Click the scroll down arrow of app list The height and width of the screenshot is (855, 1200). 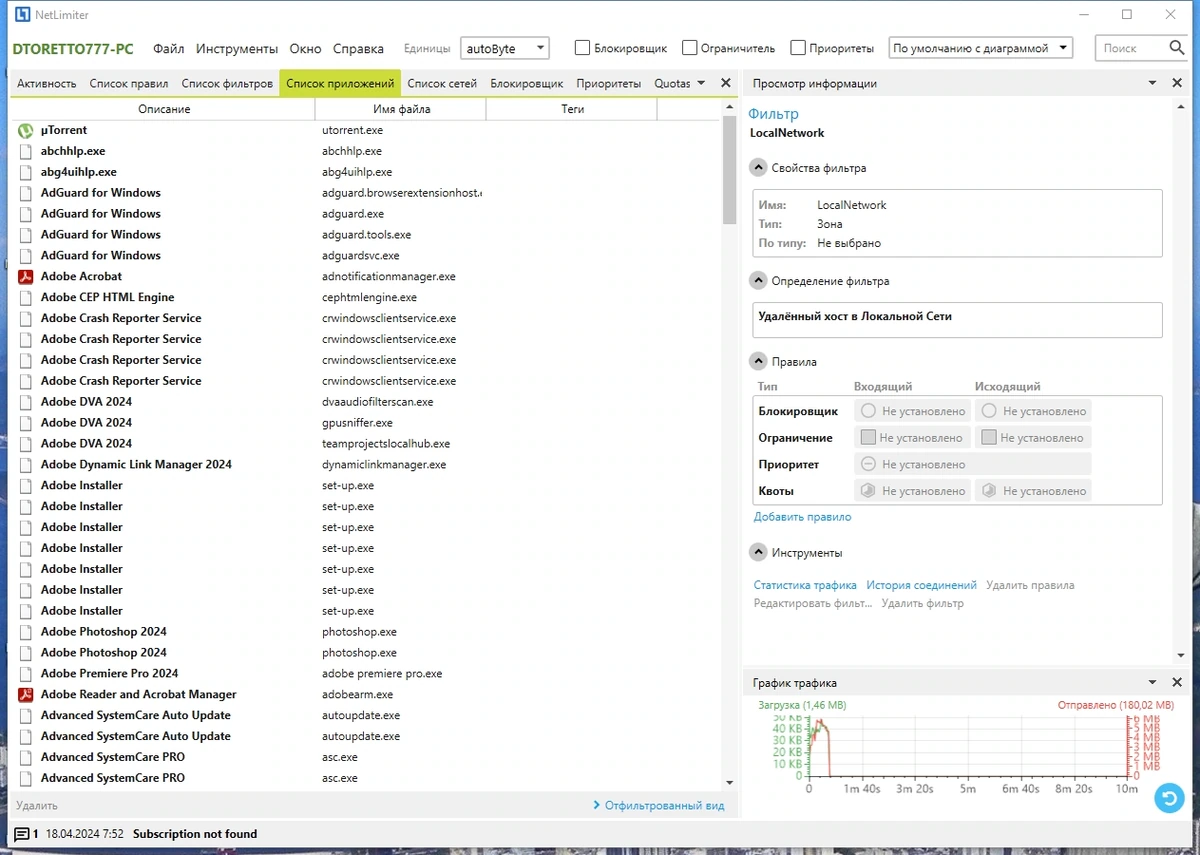(x=729, y=782)
